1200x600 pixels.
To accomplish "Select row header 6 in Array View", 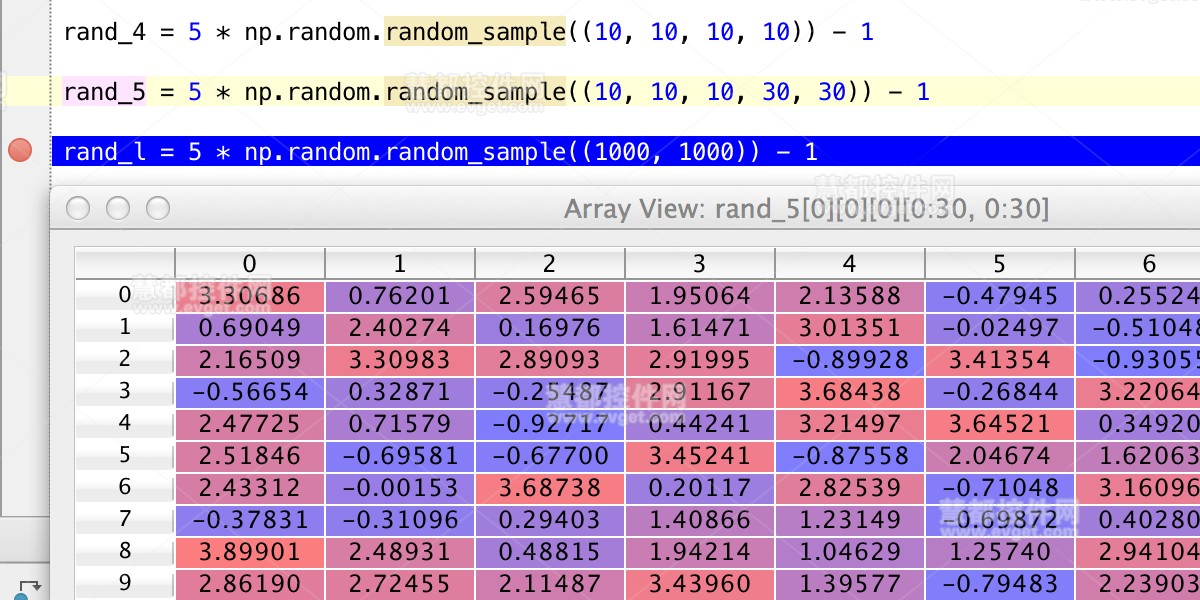I will point(125,488).
